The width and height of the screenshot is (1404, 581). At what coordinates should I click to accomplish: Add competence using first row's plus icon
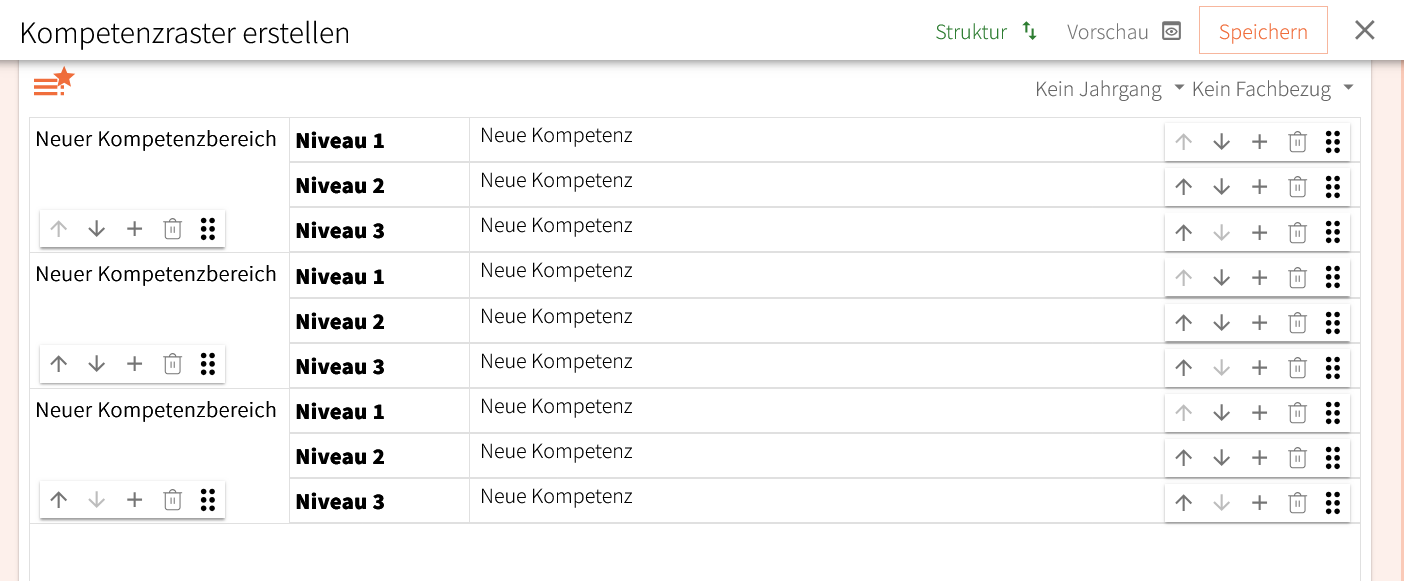(1259, 142)
